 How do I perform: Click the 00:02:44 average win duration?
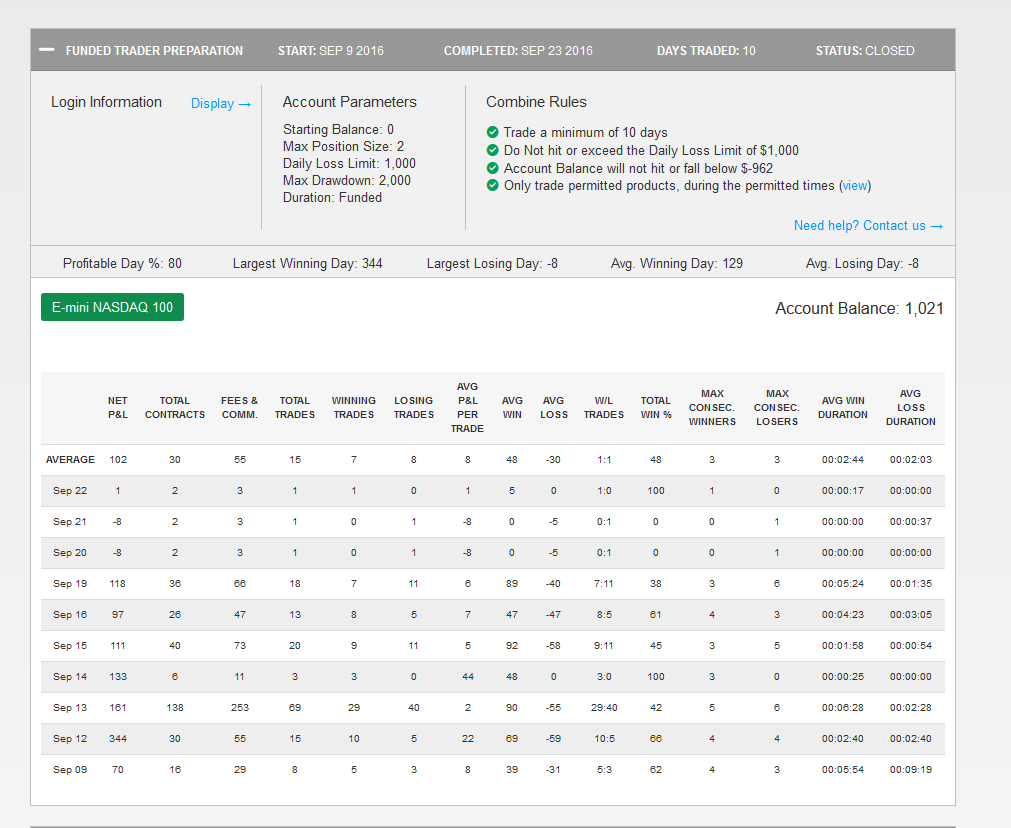pos(843,460)
